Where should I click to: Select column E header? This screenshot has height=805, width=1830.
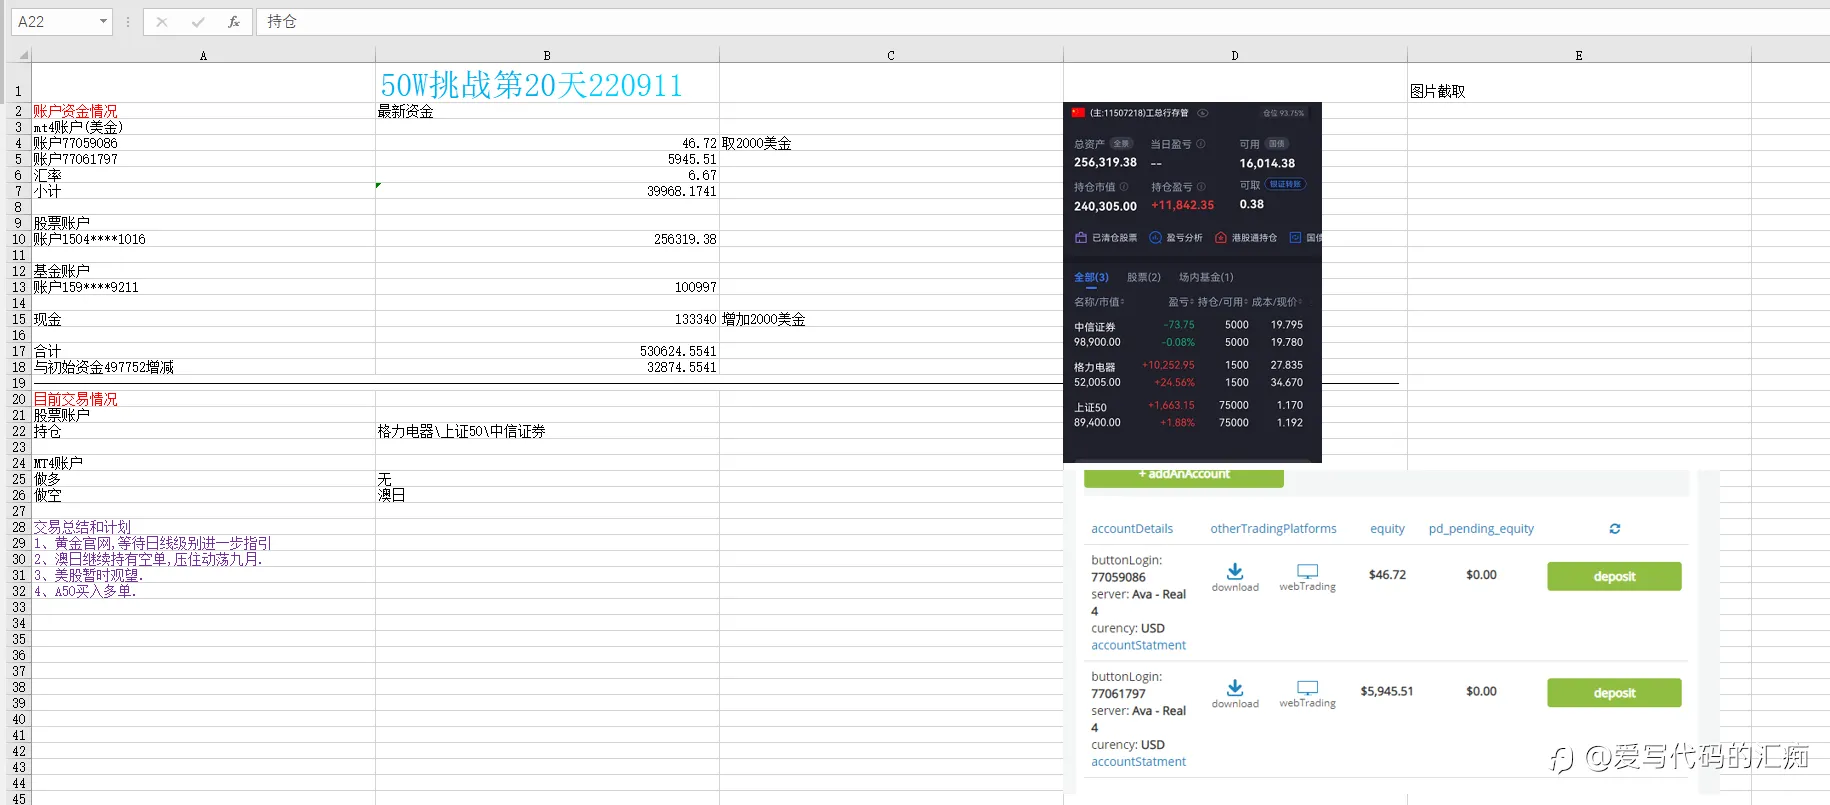(1579, 55)
